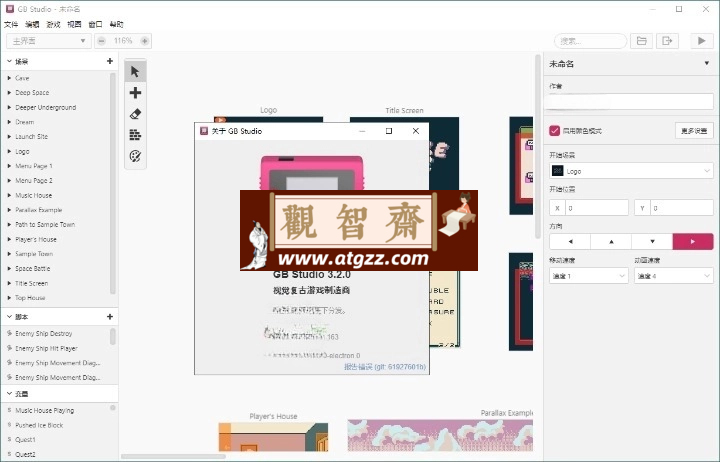Close the About GB Studio dialog
Image resolution: width=720 pixels, height=462 pixels.
[x=416, y=131]
